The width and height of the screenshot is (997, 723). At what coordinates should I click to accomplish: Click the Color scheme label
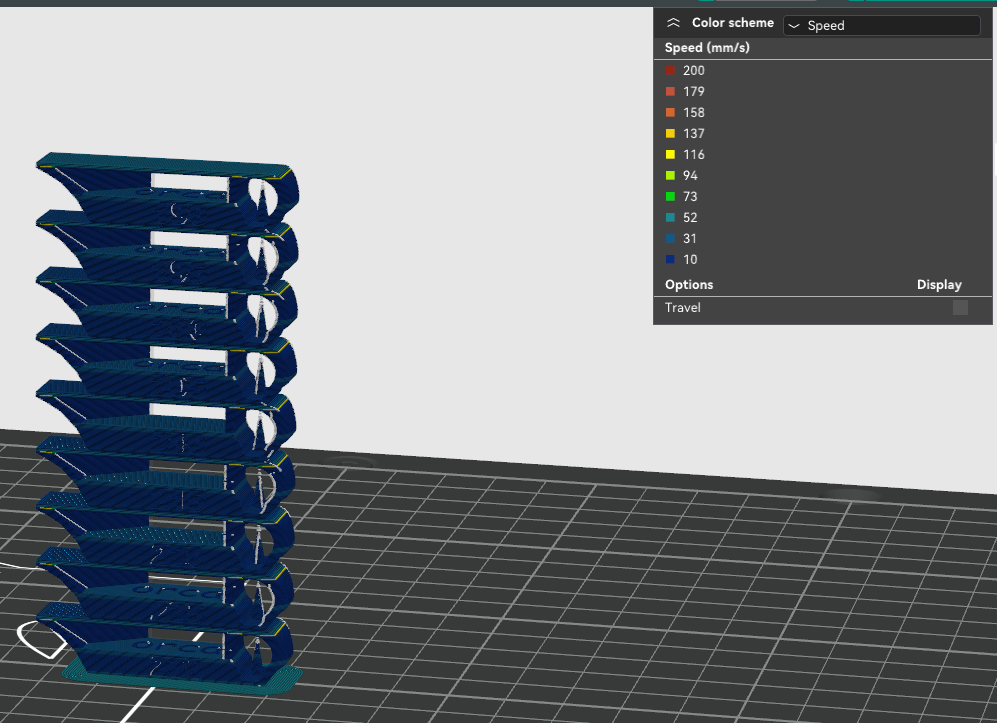point(732,23)
